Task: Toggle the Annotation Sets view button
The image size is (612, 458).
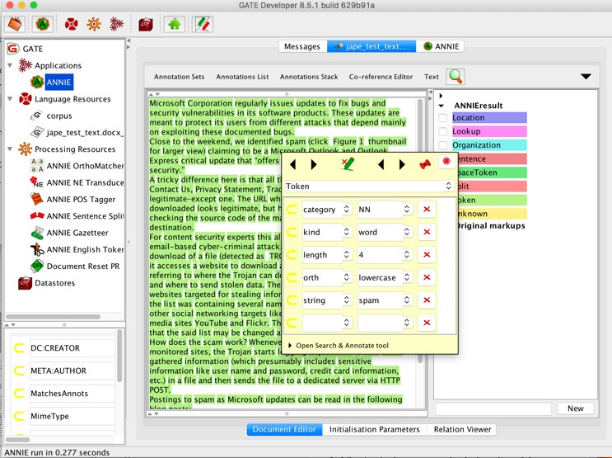Action: coord(179,77)
